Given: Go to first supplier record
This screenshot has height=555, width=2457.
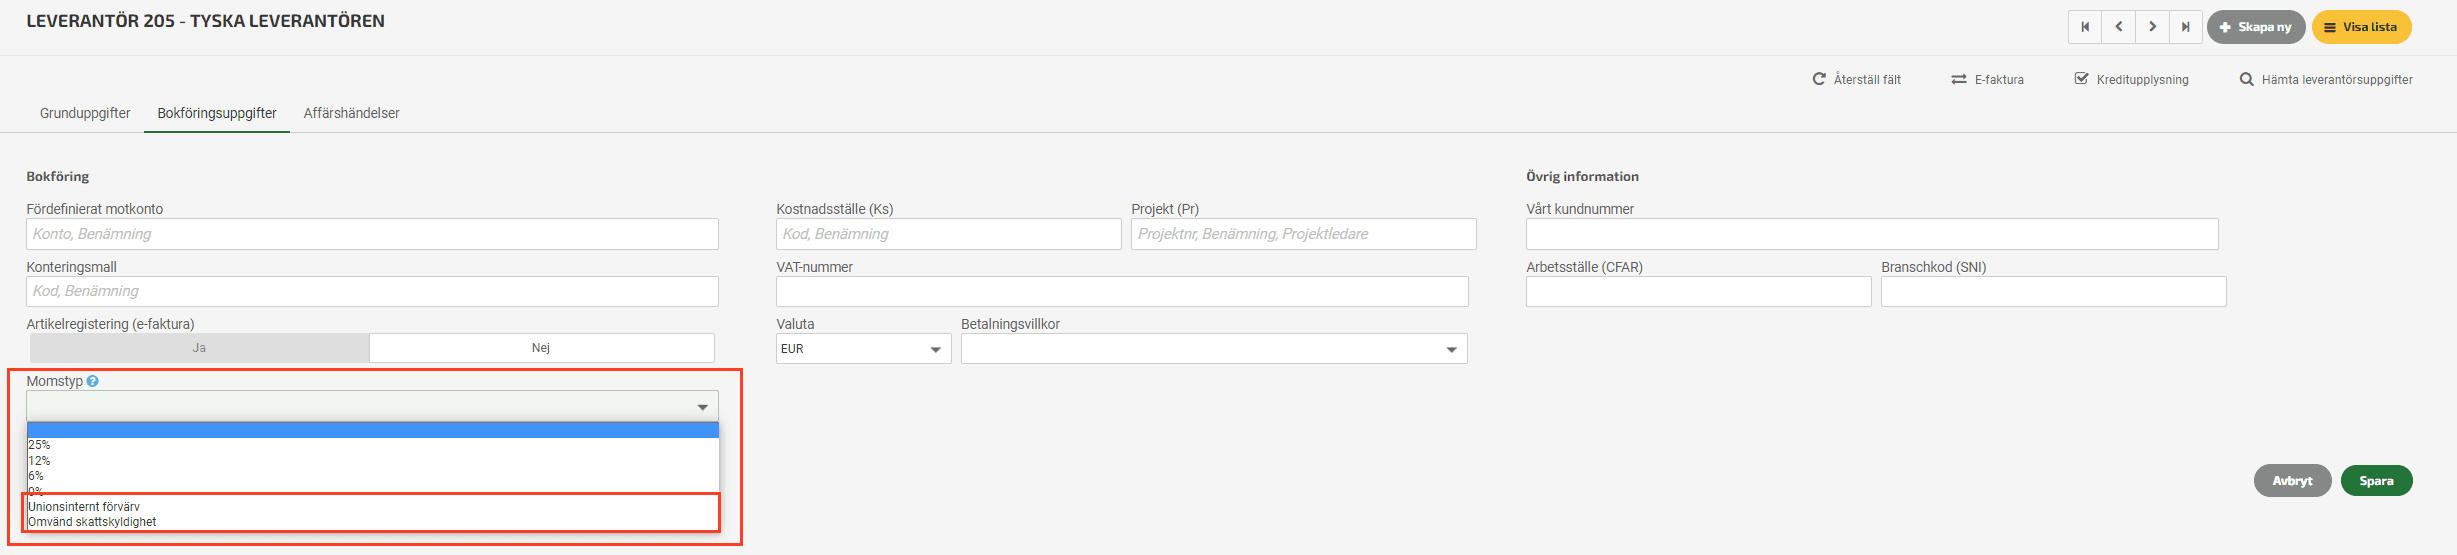Looking at the screenshot, I should pos(2085,27).
